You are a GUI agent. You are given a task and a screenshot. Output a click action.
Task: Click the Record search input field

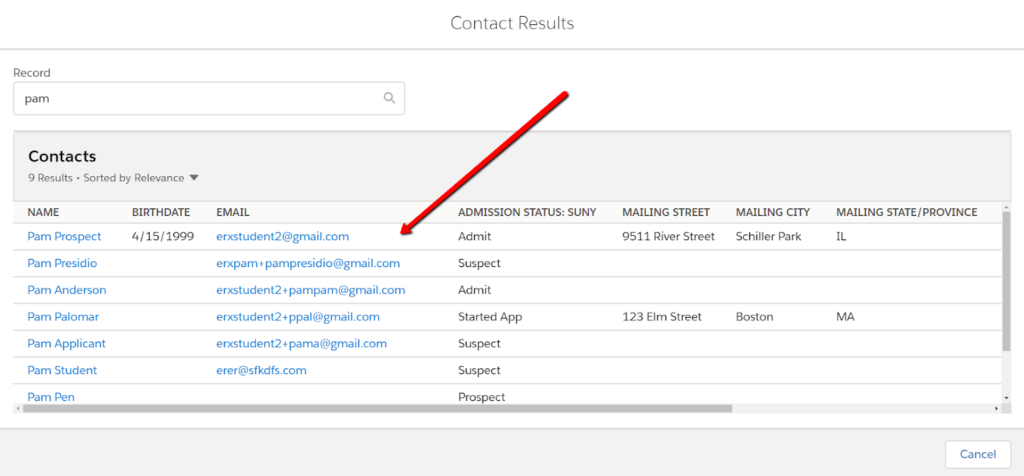tap(200, 99)
